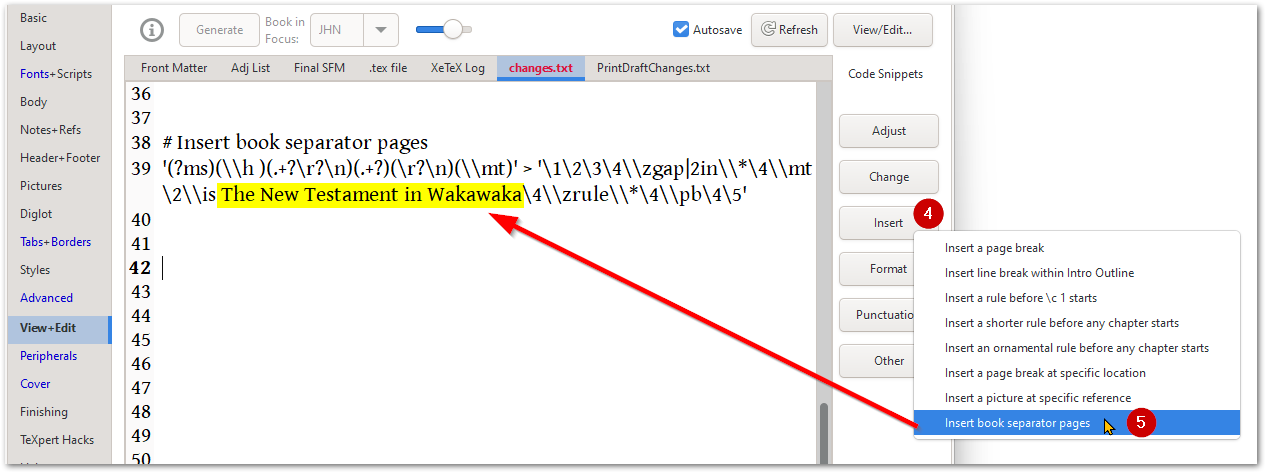
Task: Choose Insert a rule before \c 1 starts
Action: tap(1077, 298)
